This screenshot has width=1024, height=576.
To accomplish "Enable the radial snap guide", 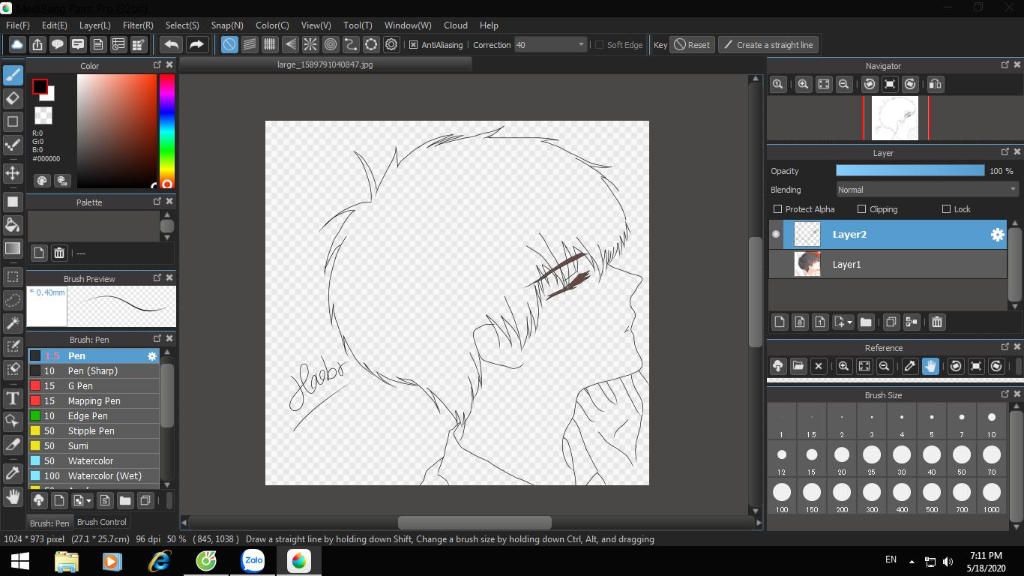I will click(310, 44).
